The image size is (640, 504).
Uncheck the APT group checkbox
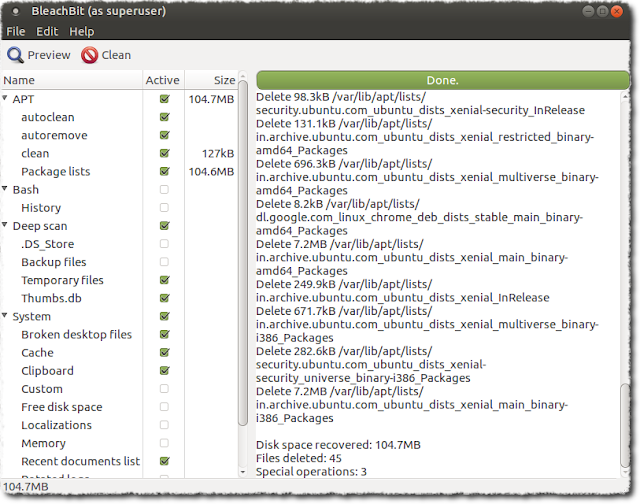pos(164,99)
